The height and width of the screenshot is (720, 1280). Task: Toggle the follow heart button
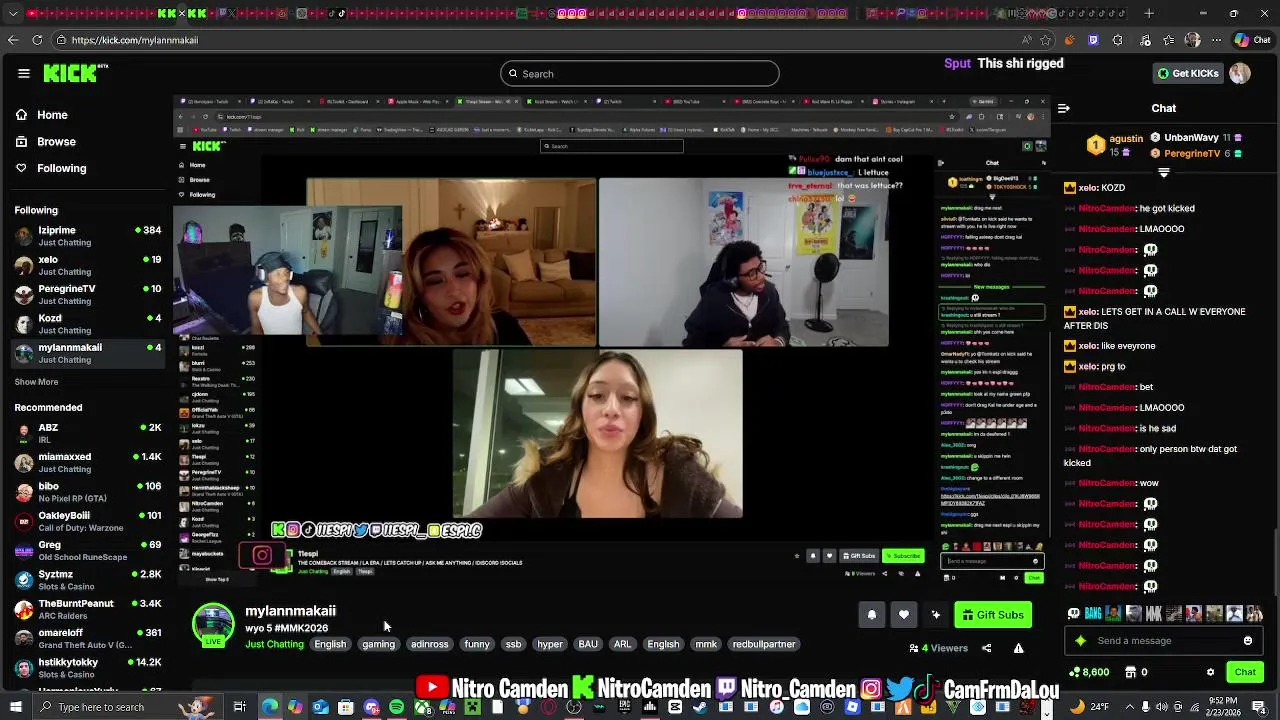coord(903,615)
